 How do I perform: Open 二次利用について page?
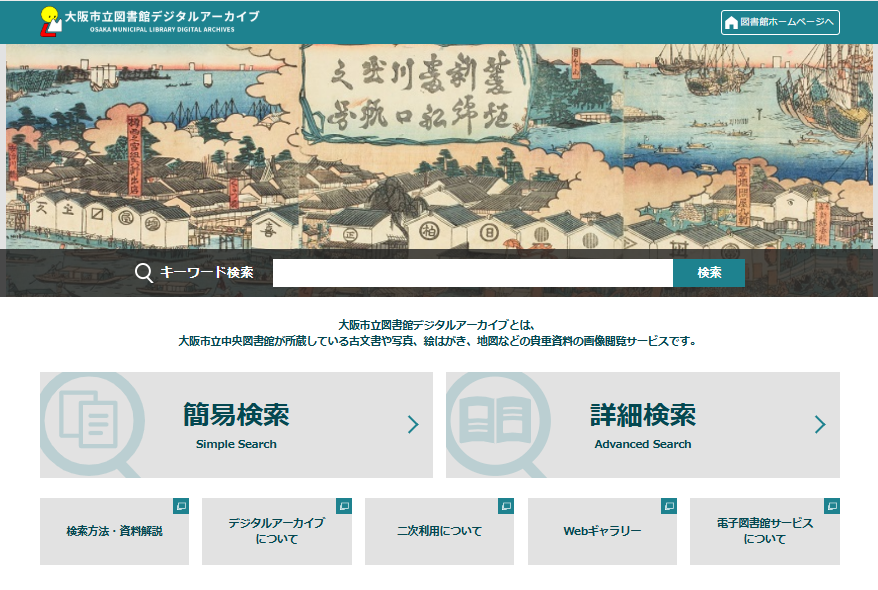[440, 531]
